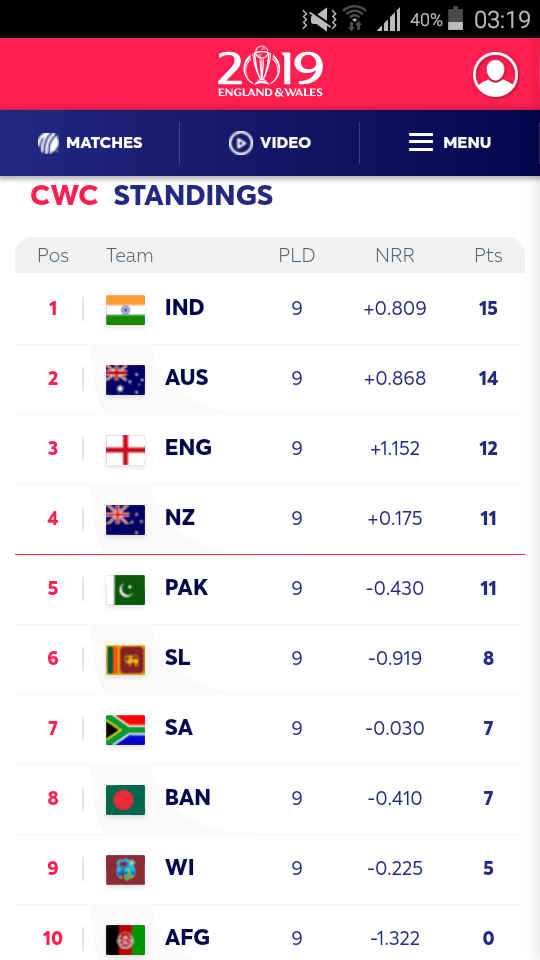This screenshot has width=540, height=960.
Task: Click the NRR column header
Action: point(395,255)
